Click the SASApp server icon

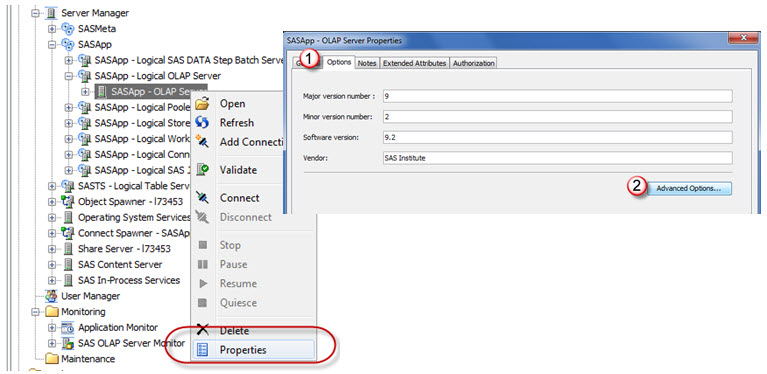[x=68, y=44]
